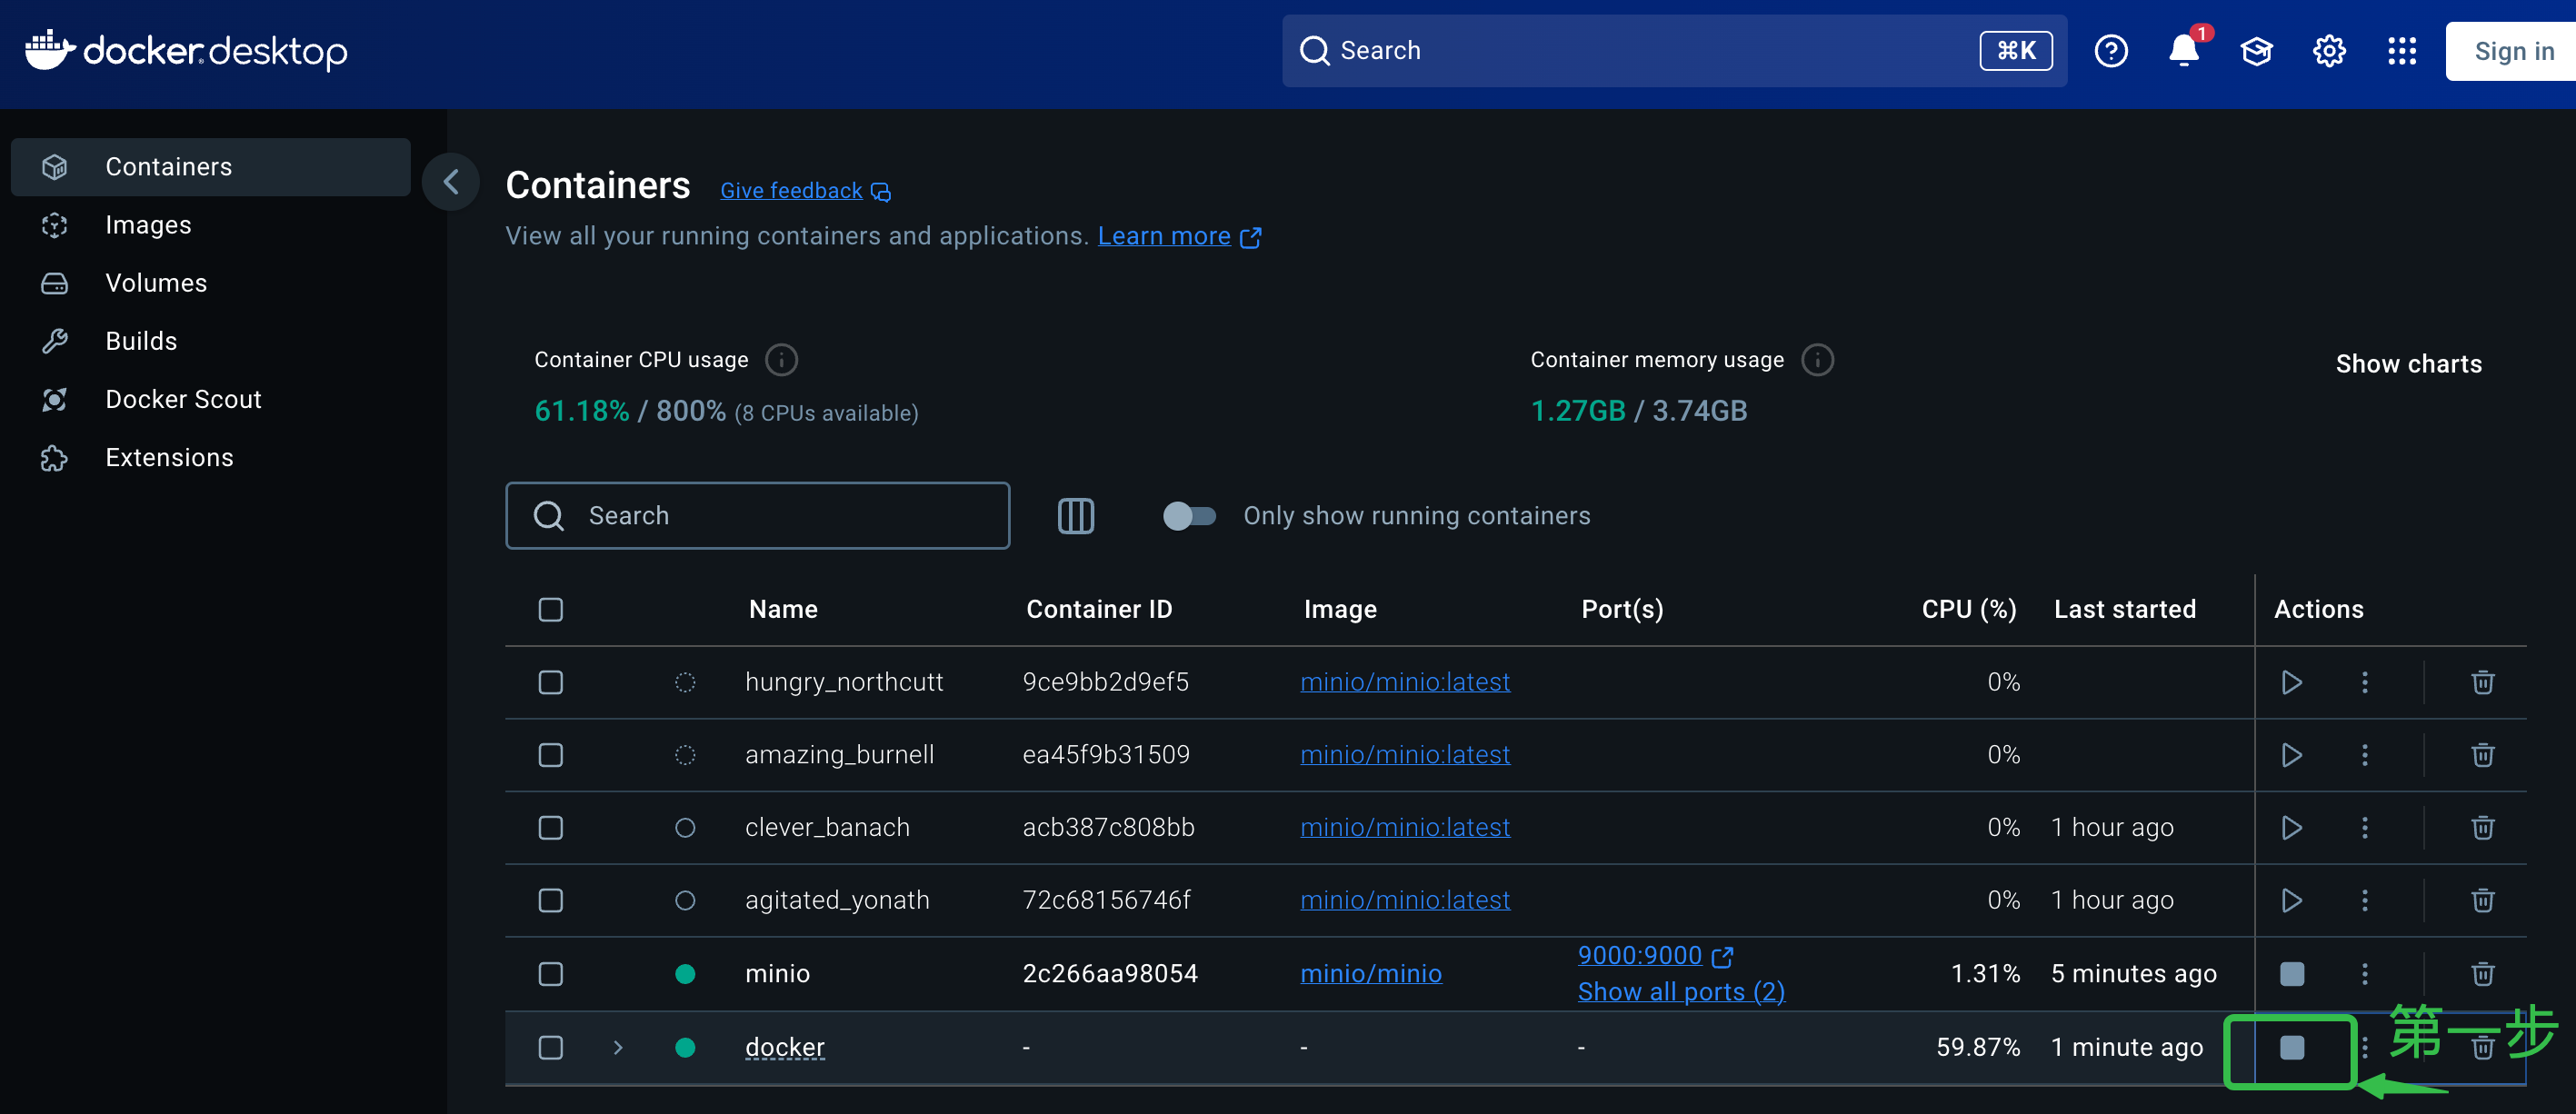Click the memory usage info icon
The image size is (2576, 1114).
pyautogui.click(x=1817, y=360)
